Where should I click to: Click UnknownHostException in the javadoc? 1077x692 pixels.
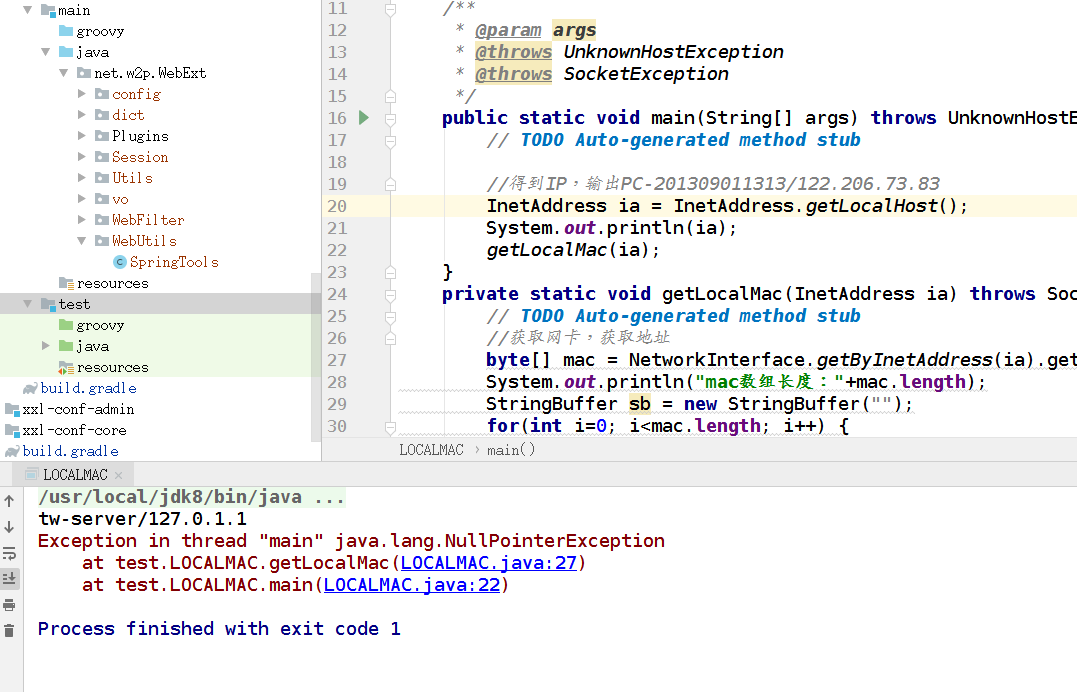673,52
